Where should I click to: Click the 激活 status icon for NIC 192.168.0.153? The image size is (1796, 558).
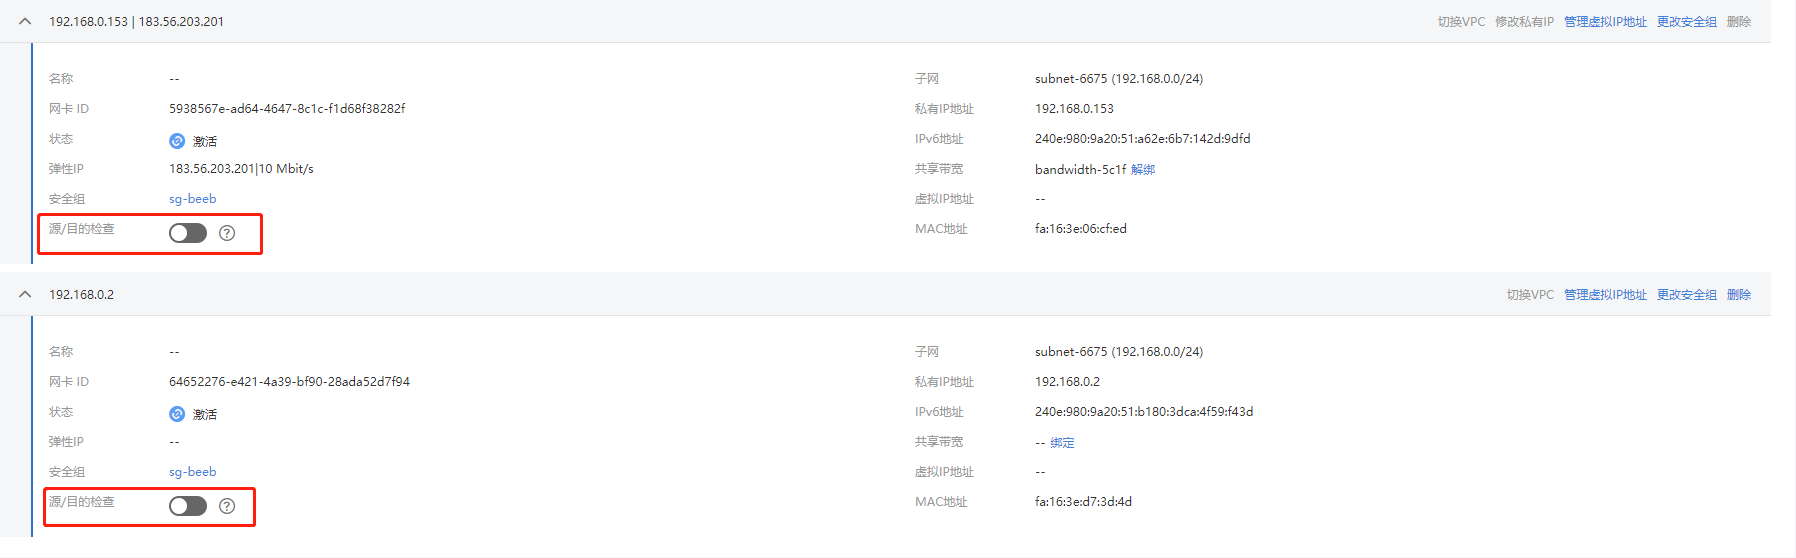pos(177,141)
